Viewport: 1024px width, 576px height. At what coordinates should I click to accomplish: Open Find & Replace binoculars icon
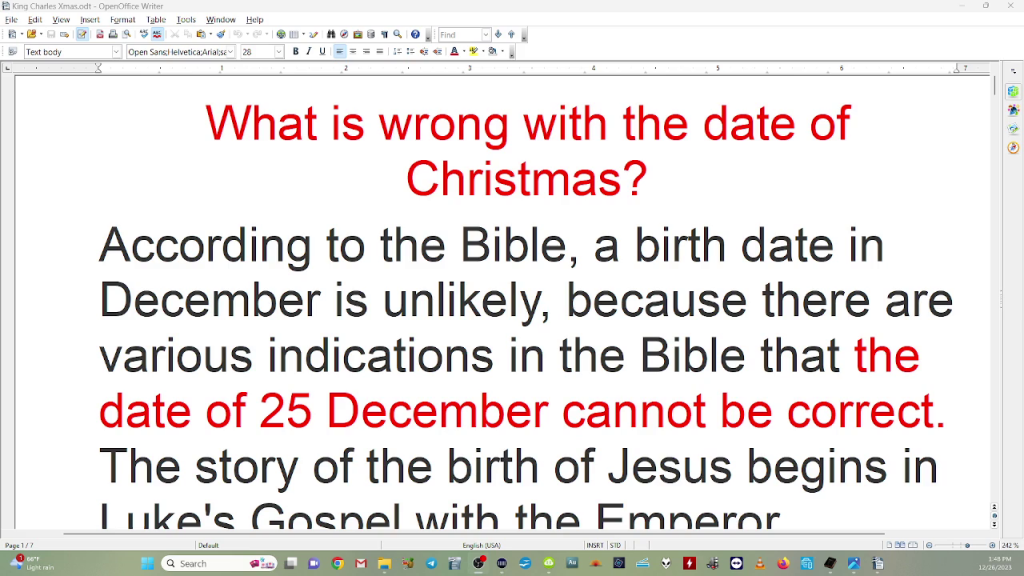[331, 34]
